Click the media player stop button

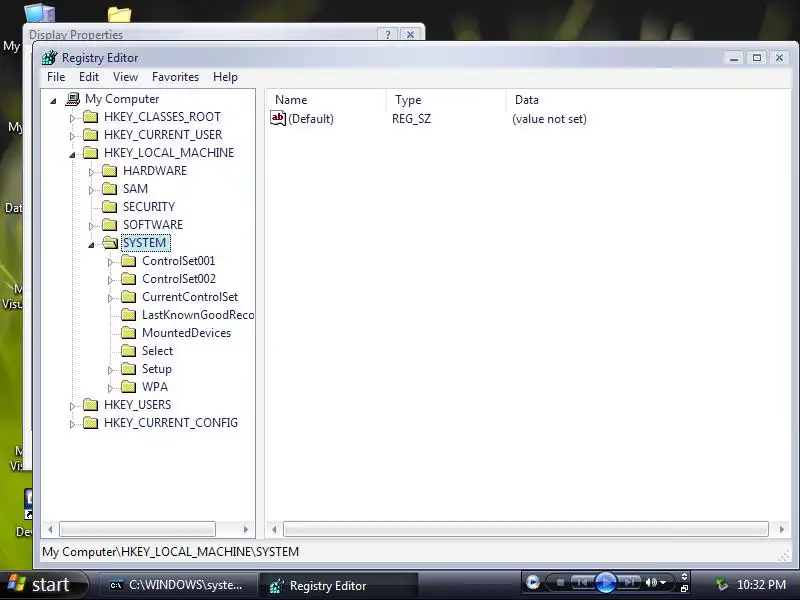[560, 582]
